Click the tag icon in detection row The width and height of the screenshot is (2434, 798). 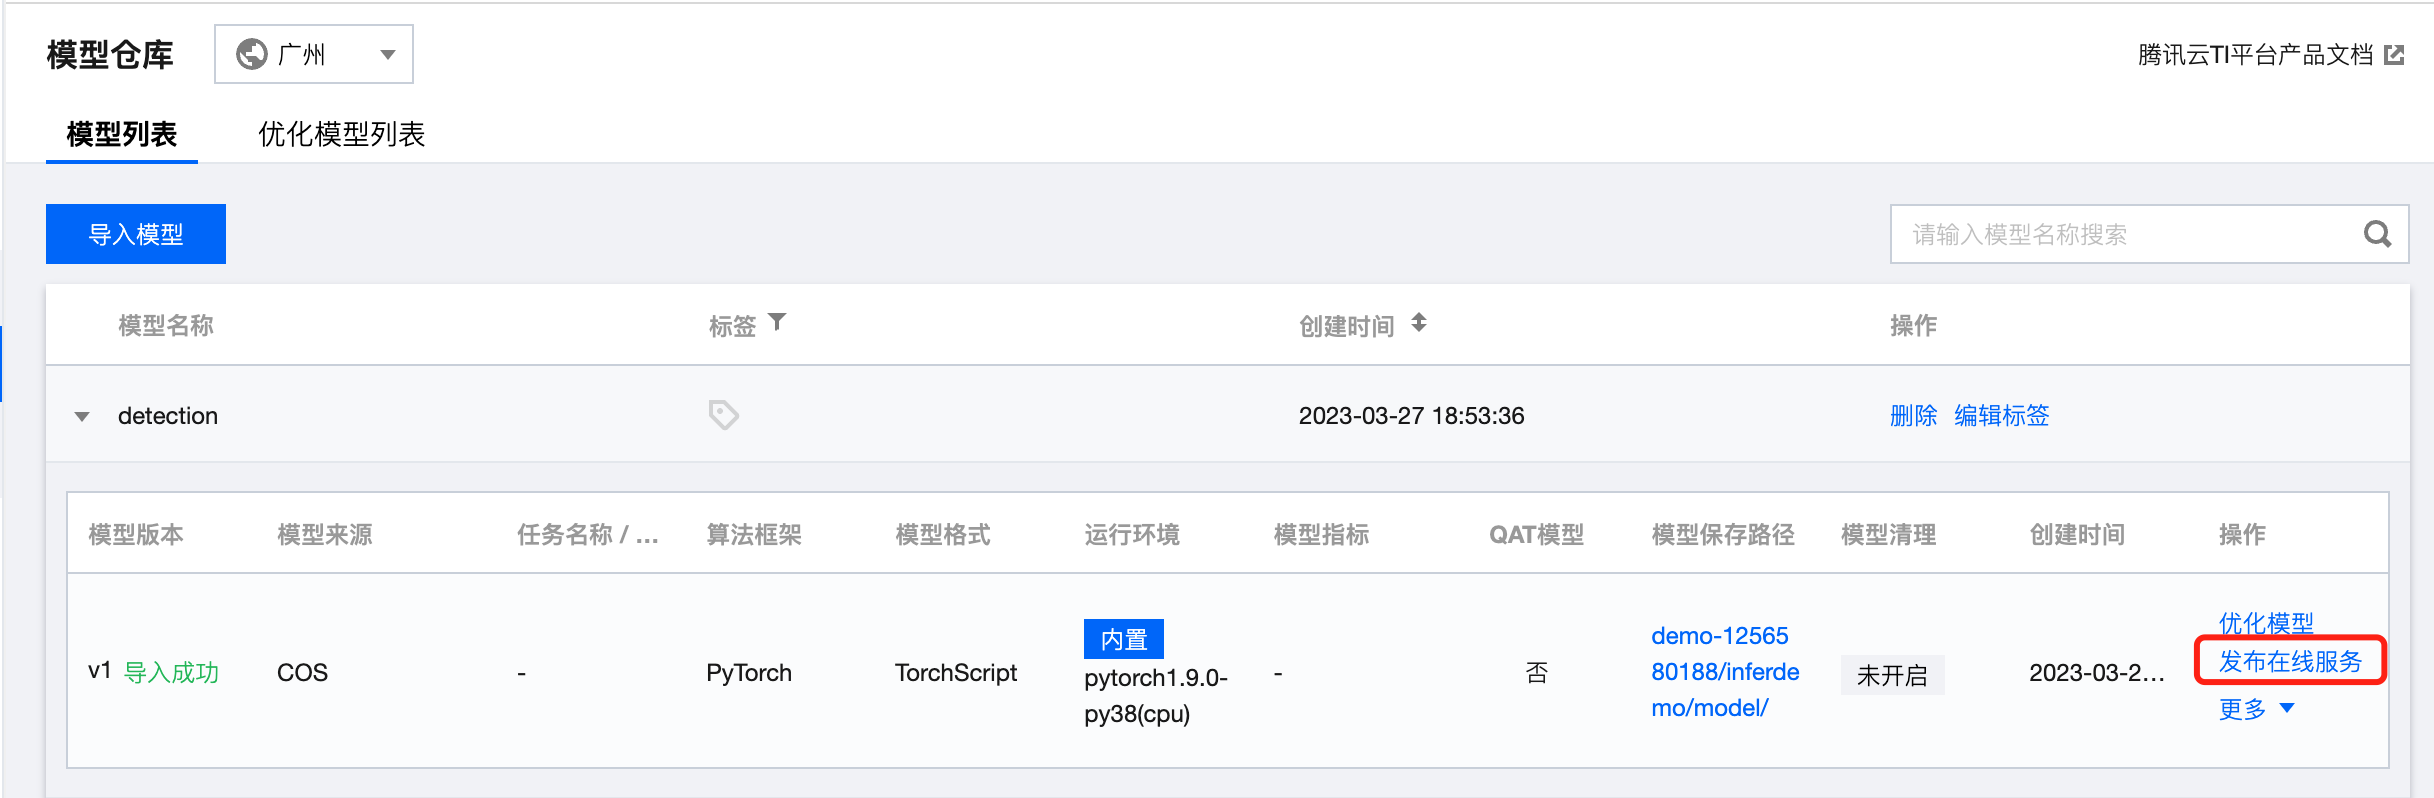[723, 414]
